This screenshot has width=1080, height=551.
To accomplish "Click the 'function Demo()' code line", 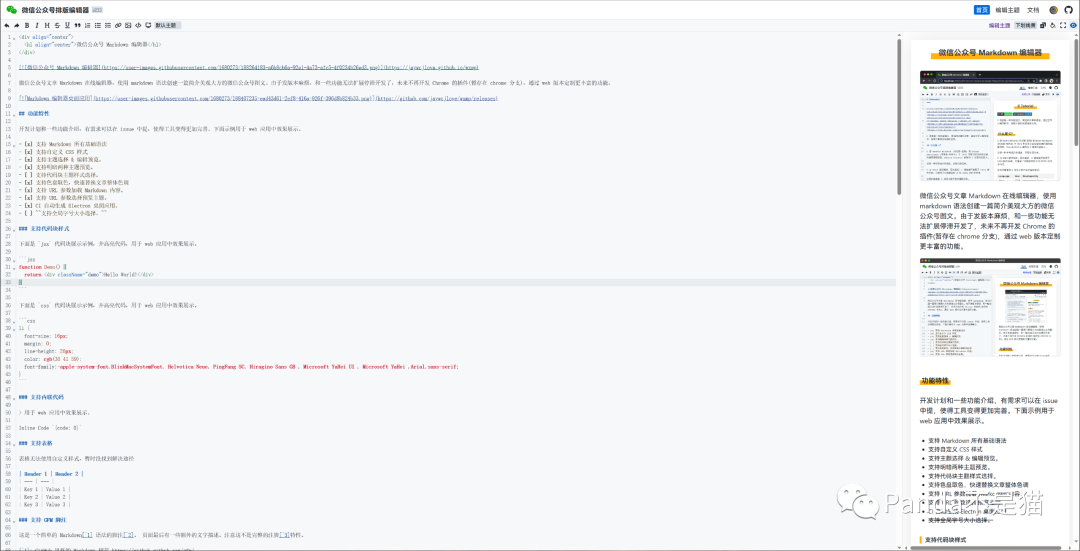I will 41,267.
